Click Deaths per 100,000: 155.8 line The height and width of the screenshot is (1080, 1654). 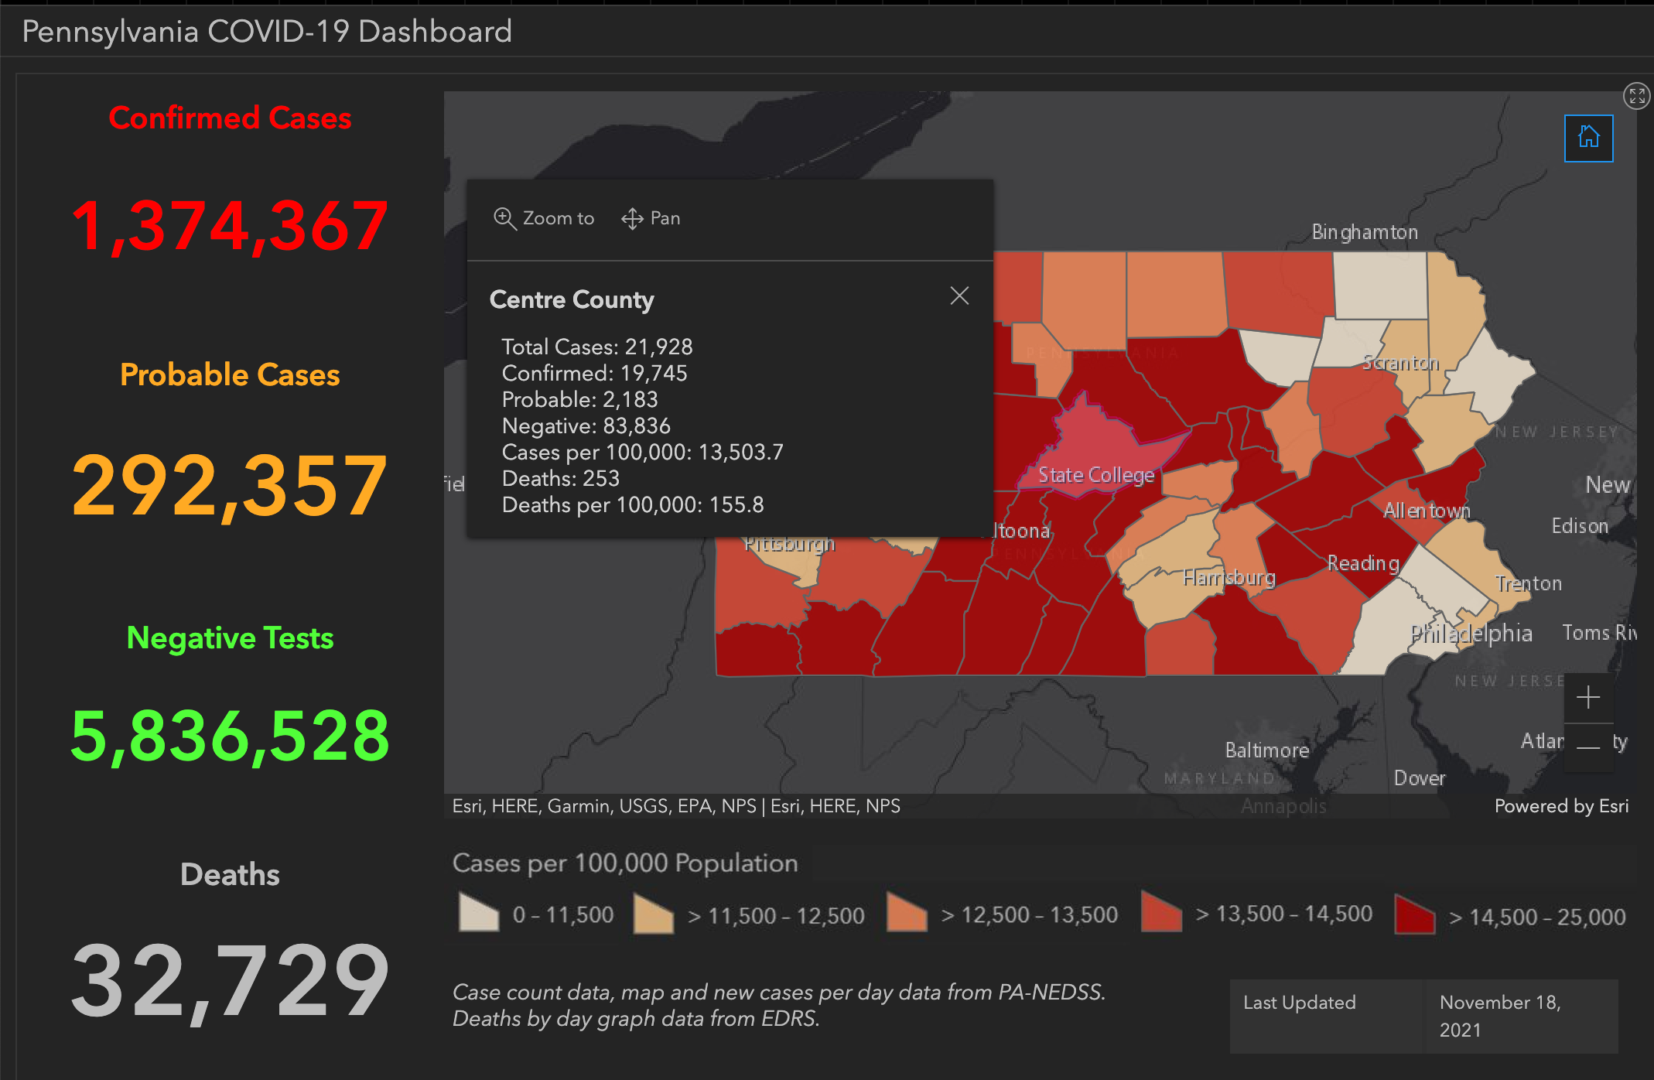coord(633,505)
